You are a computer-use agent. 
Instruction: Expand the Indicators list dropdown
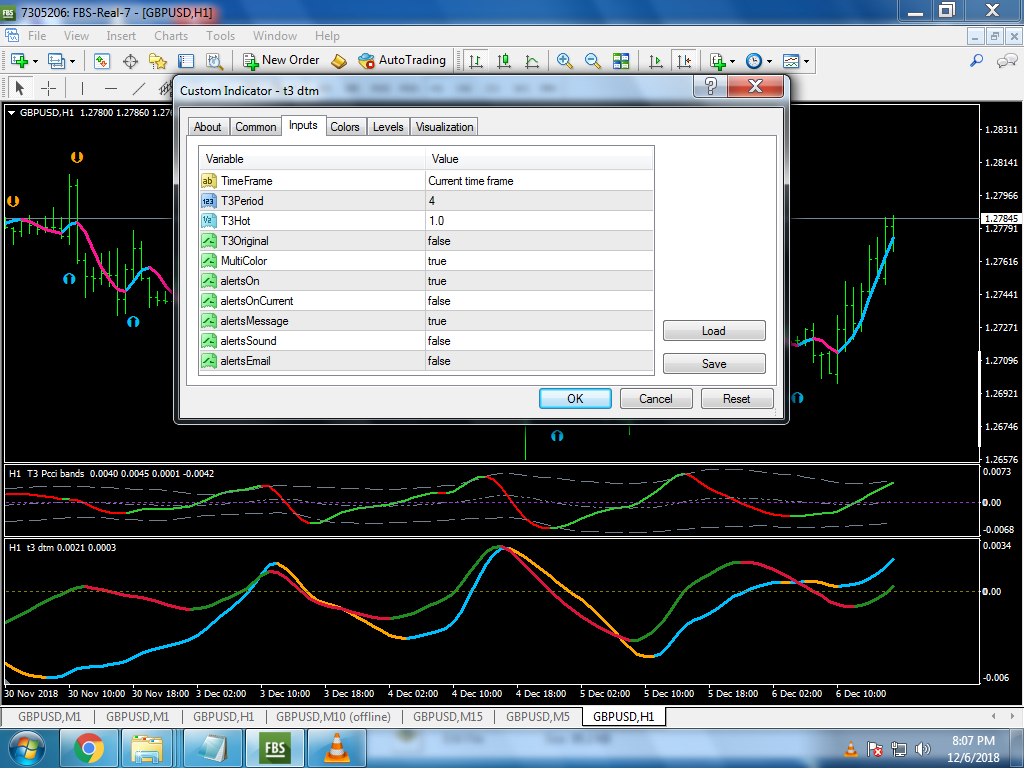[x=733, y=61]
